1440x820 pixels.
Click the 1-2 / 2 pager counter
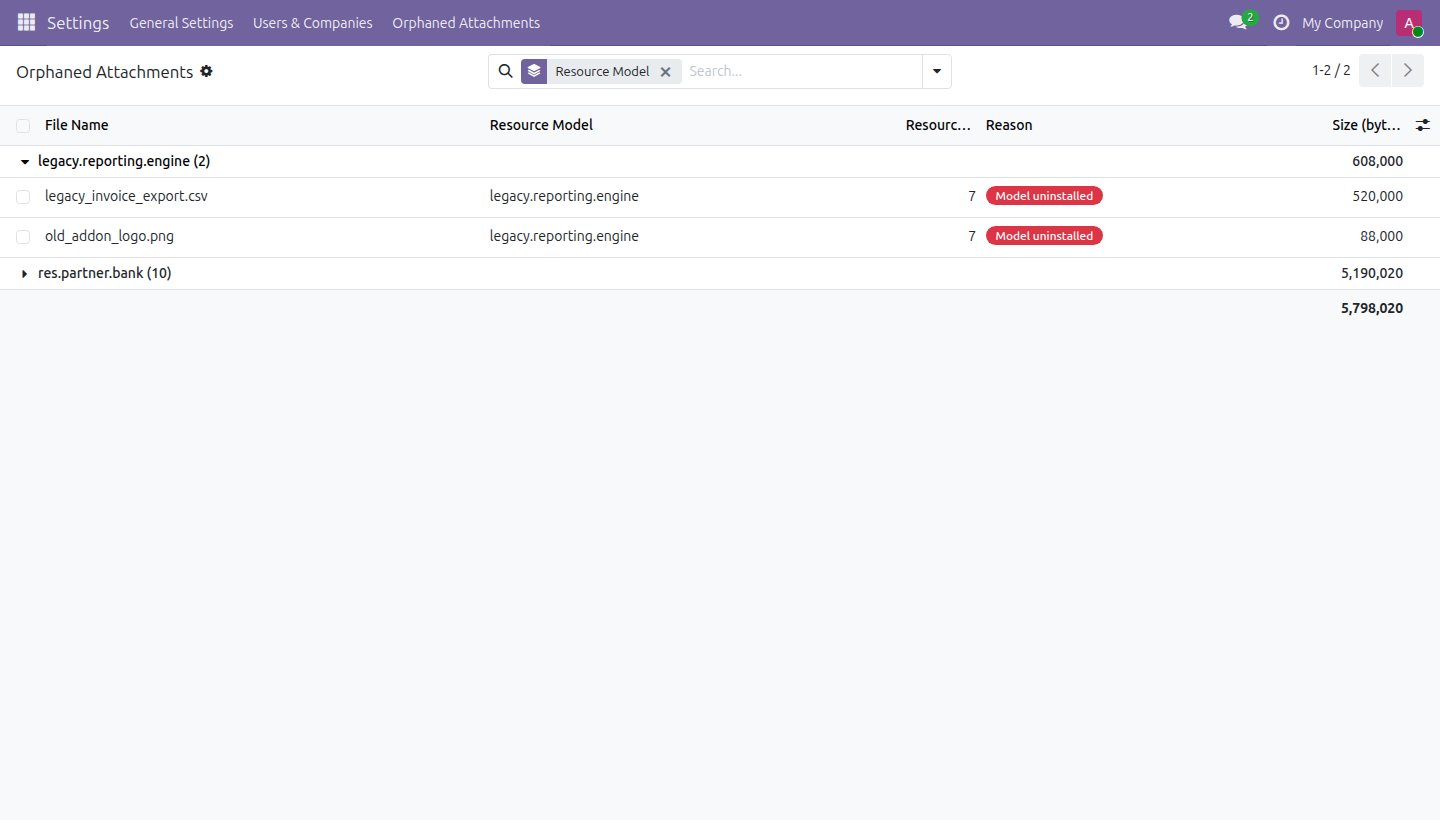1331,71
